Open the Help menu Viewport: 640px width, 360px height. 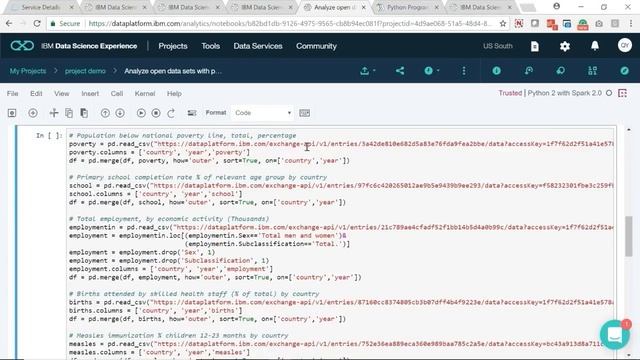[x=174, y=93]
